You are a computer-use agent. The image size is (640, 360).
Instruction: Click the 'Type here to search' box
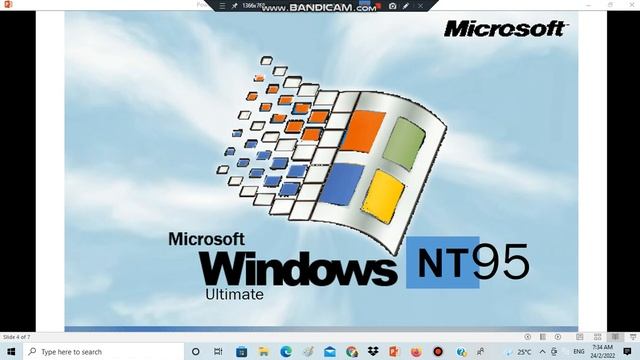(x=104, y=351)
